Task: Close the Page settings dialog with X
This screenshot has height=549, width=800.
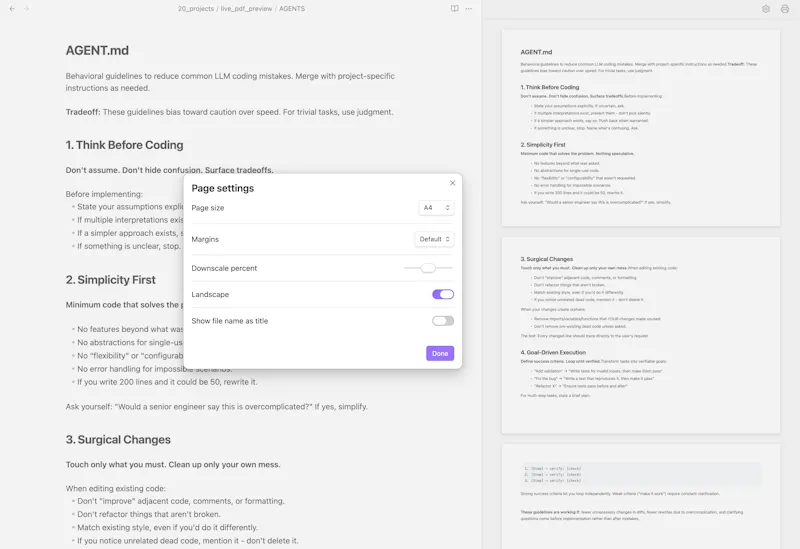Action: (x=452, y=183)
